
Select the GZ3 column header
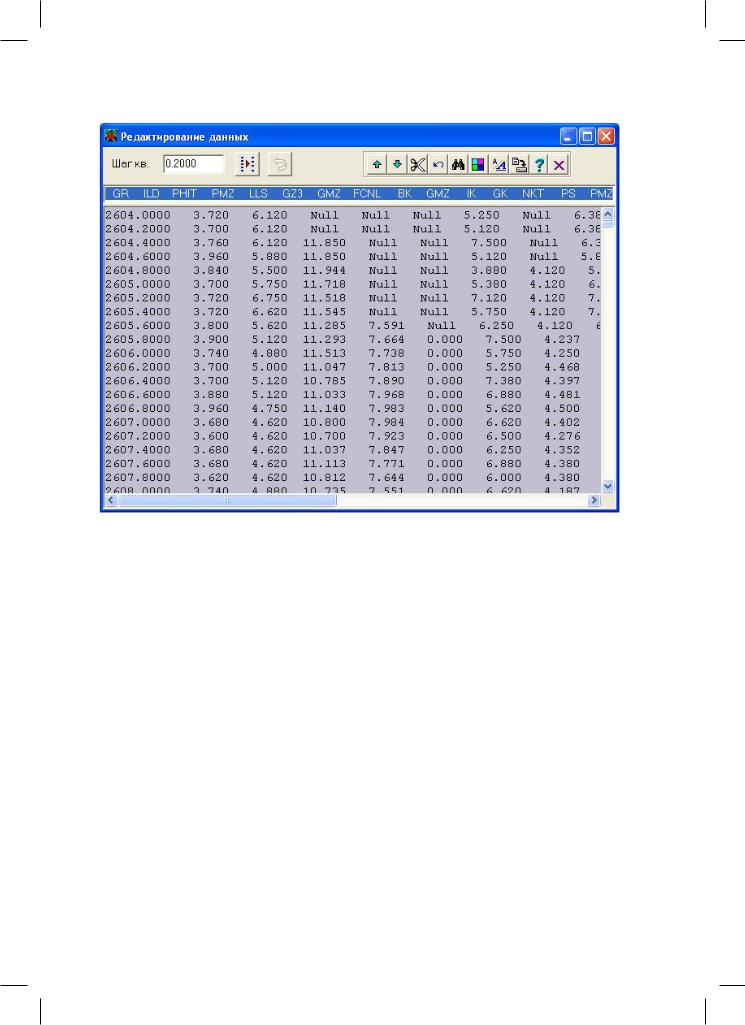click(292, 193)
